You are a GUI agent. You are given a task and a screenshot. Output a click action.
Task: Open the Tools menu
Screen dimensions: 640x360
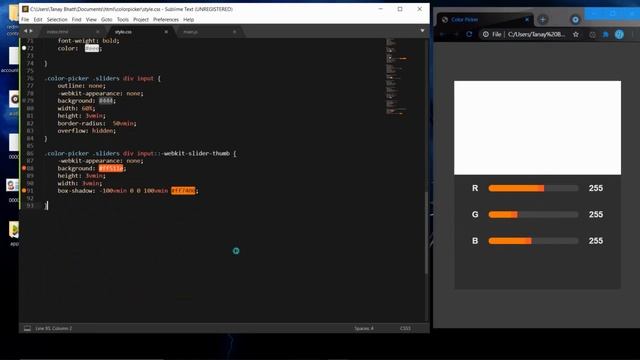point(122,20)
